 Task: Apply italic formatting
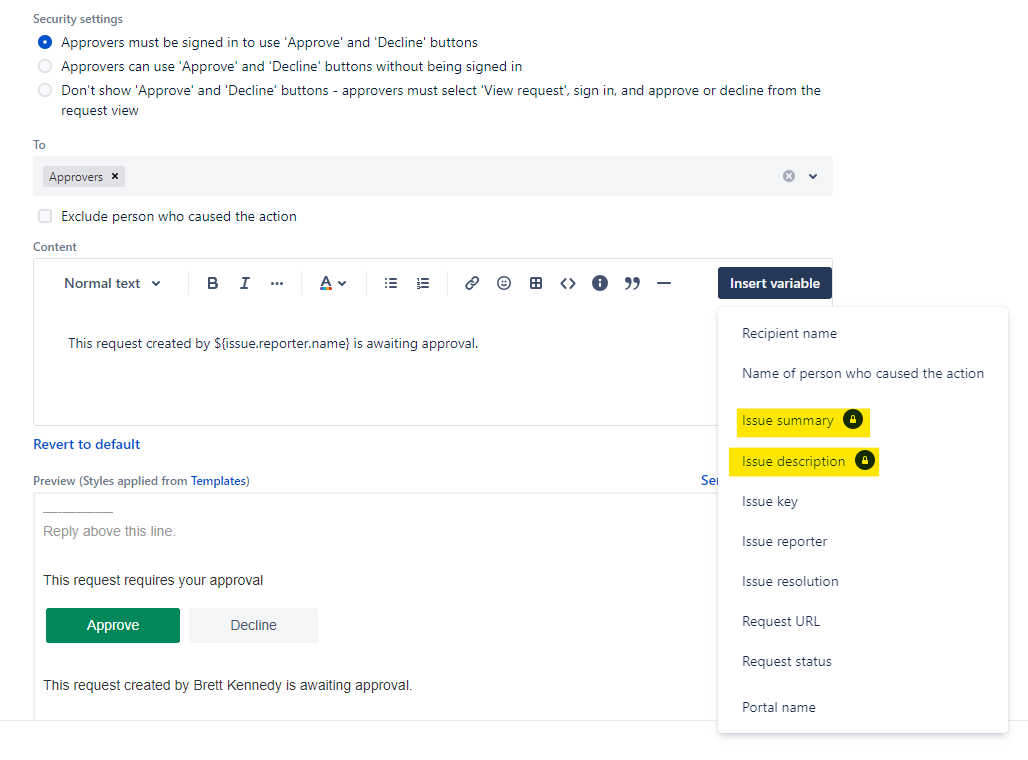pos(244,283)
